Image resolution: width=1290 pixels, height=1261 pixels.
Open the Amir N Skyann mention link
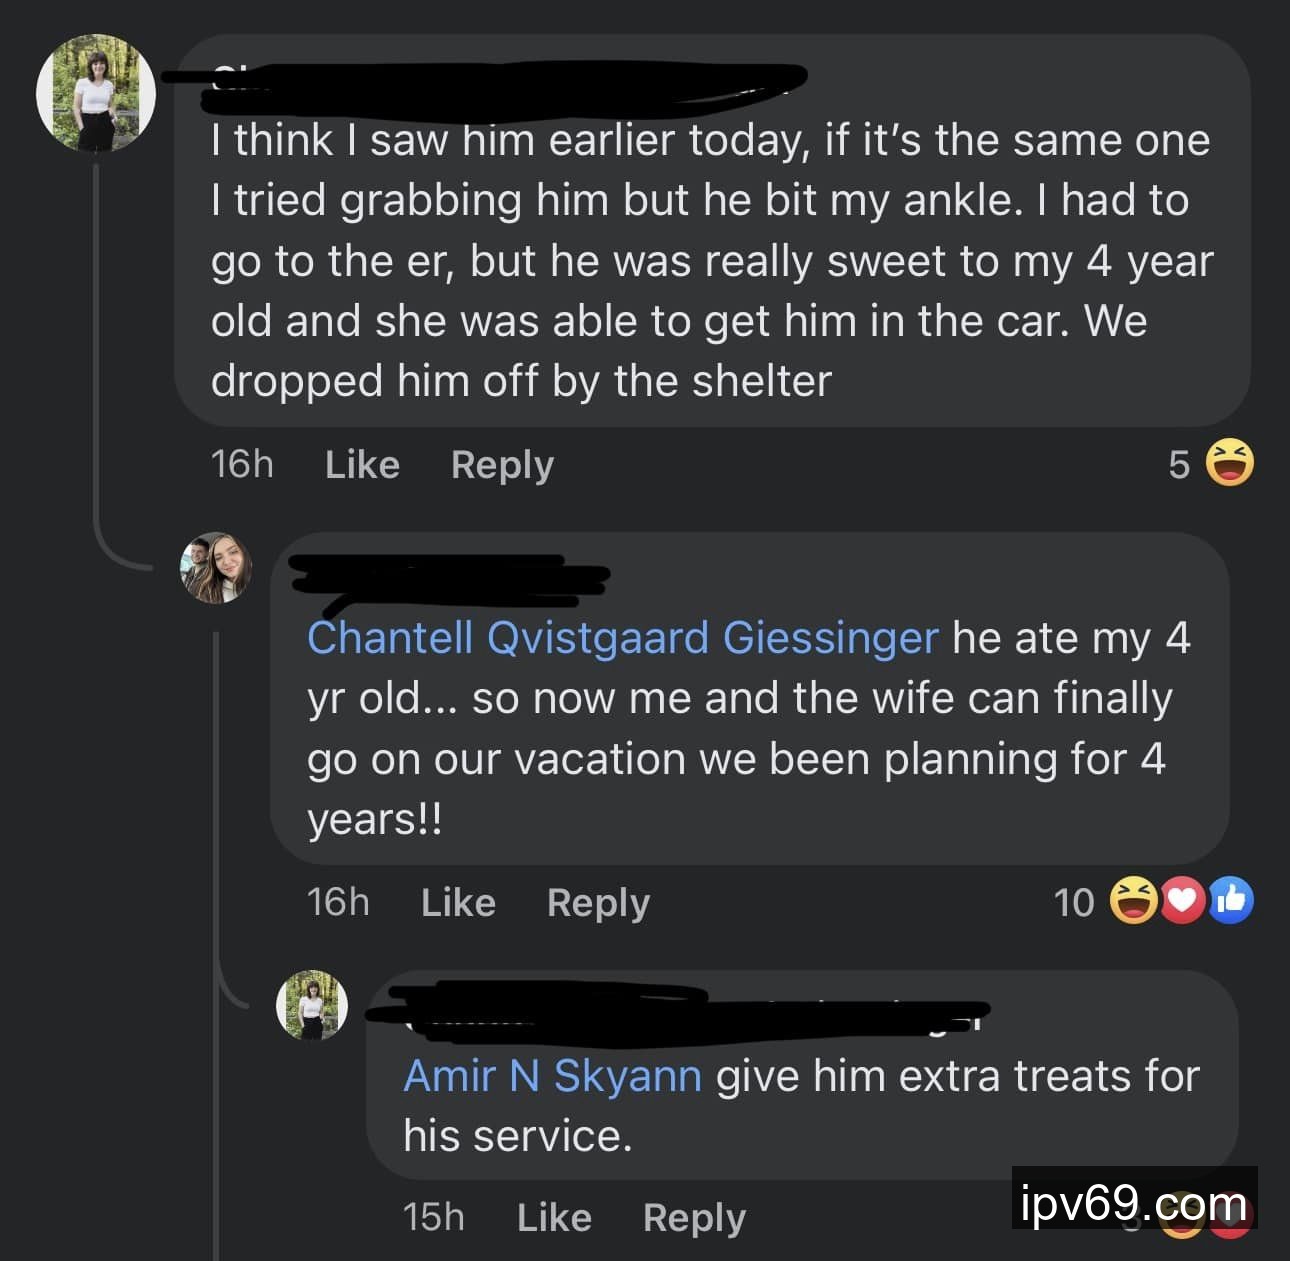552,1076
